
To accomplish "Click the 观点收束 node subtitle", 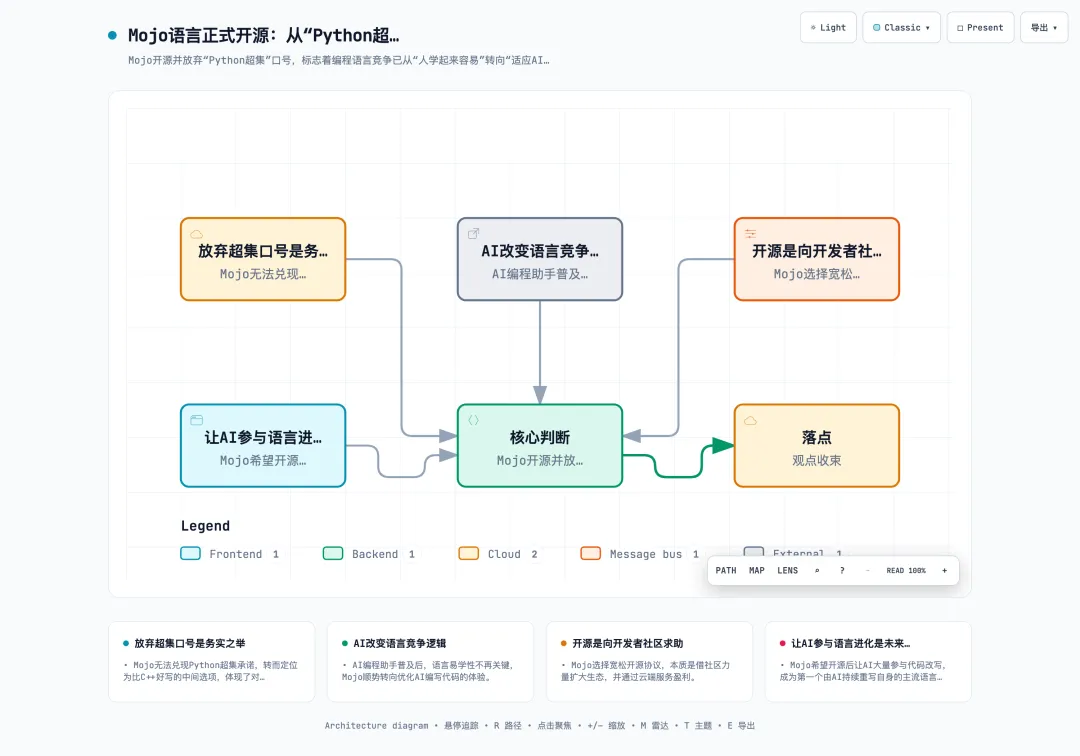I will [x=817, y=461].
